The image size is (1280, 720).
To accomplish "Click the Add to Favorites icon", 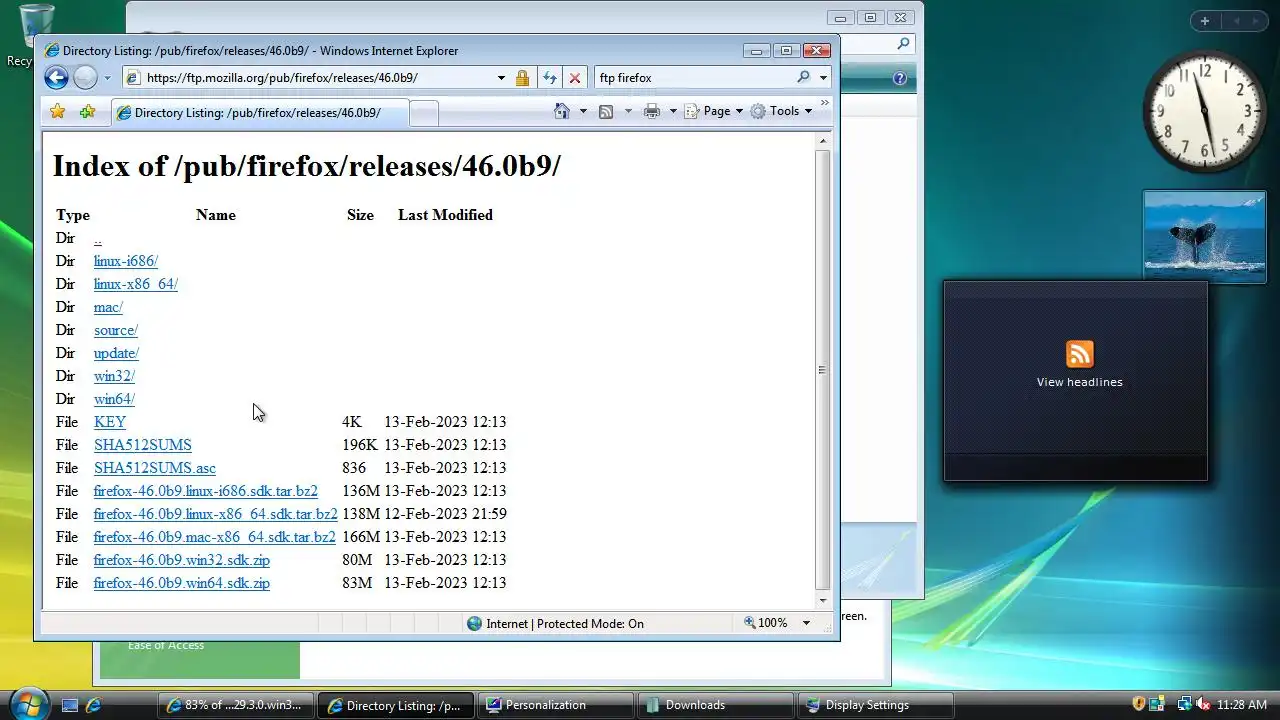I will click(87, 111).
